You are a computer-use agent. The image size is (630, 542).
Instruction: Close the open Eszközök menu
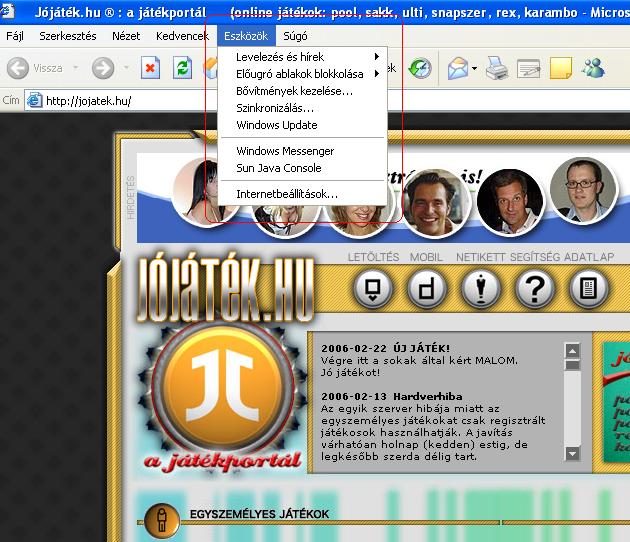pos(246,36)
